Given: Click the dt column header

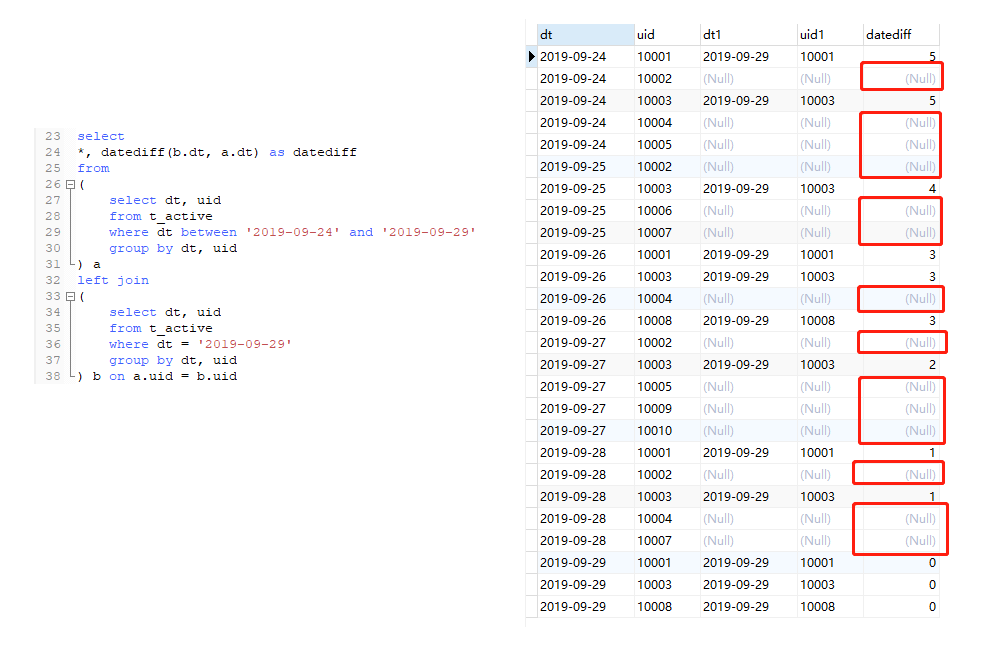Looking at the screenshot, I should coord(586,34).
